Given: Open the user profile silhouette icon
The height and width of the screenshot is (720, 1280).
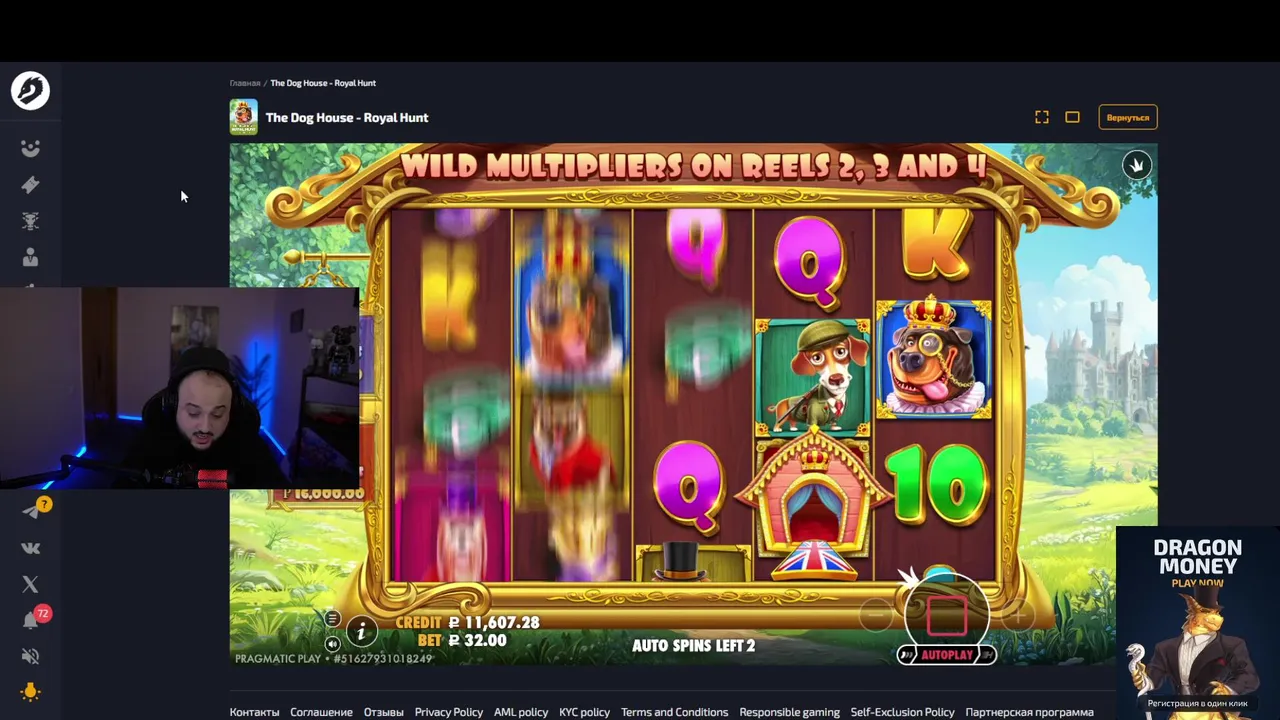Looking at the screenshot, I should coord(30,257).
